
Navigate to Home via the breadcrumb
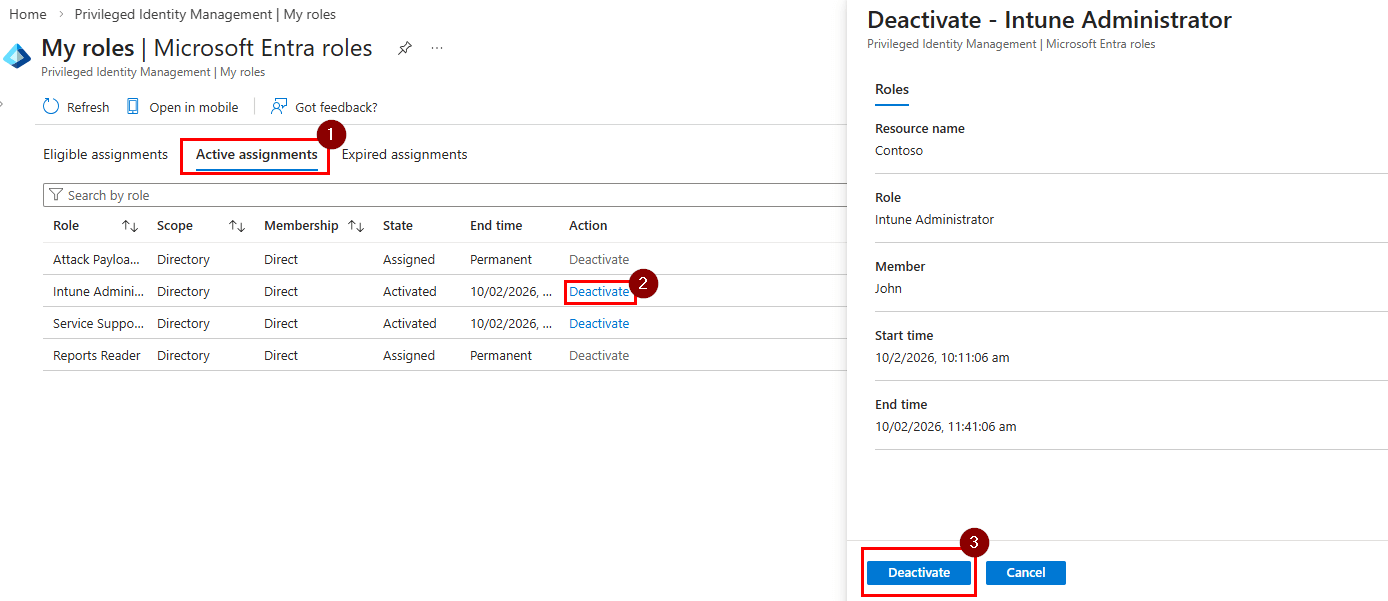click(27, 13)
